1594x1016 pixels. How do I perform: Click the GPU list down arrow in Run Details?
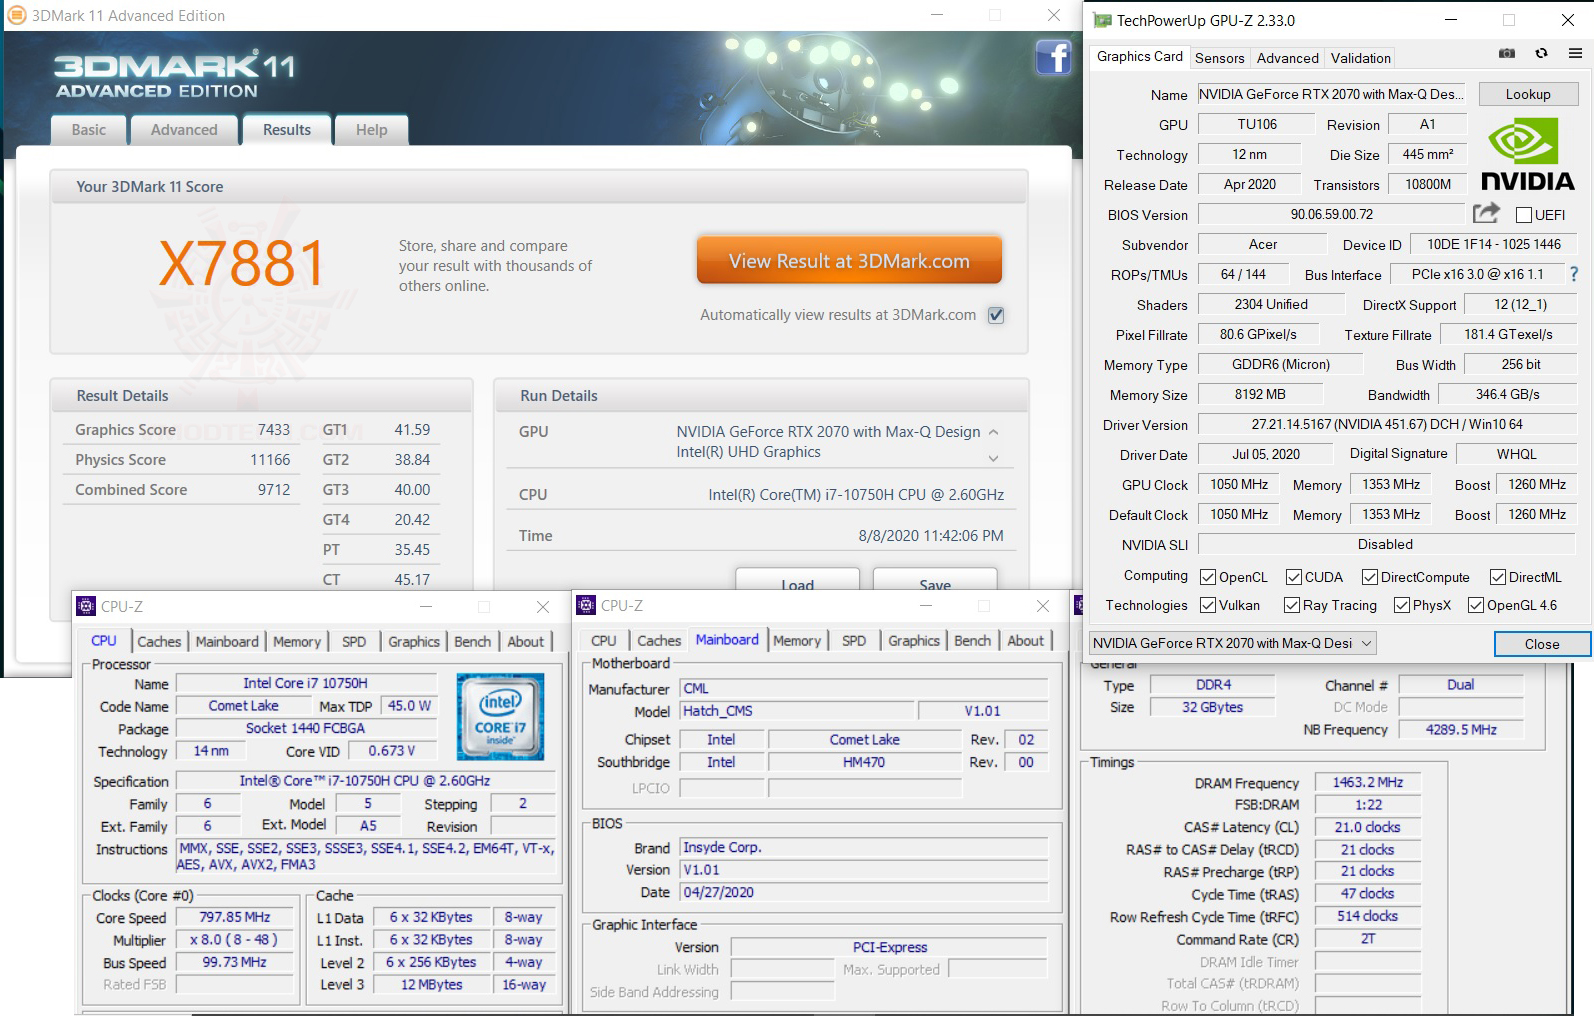[994, 458]
